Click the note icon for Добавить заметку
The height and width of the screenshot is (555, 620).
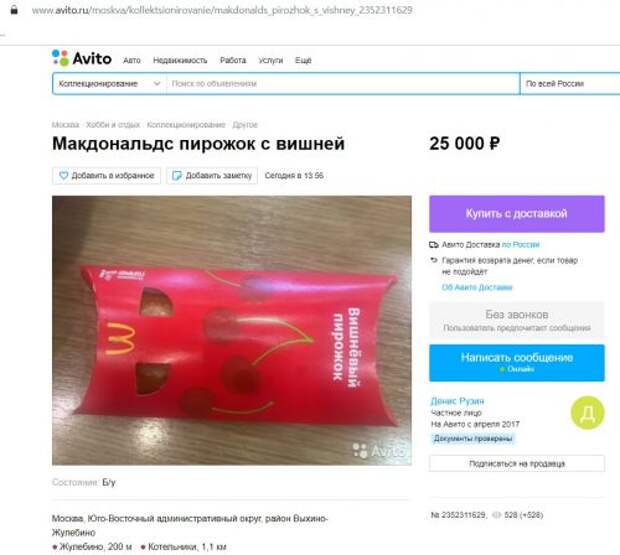pos(177,176)
